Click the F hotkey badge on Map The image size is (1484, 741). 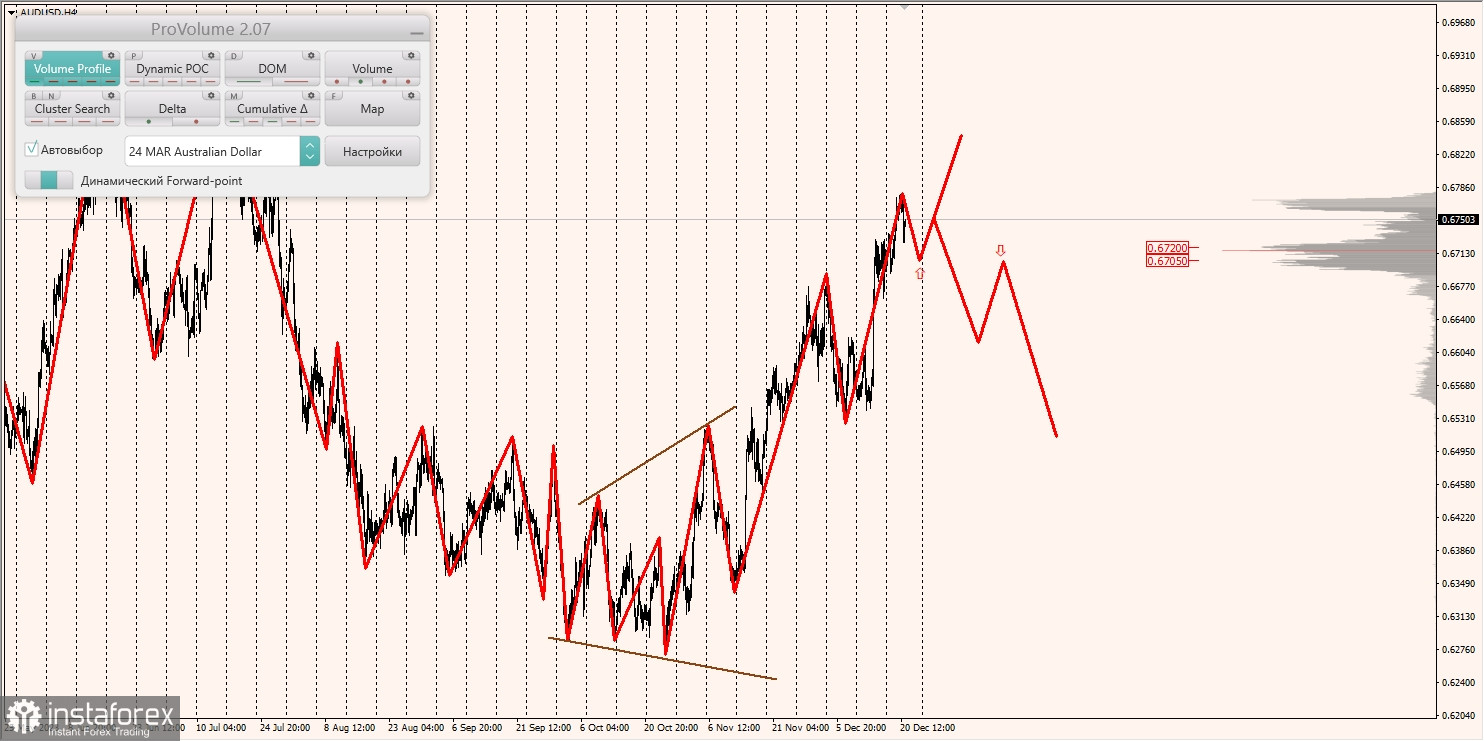click(334, 96)
